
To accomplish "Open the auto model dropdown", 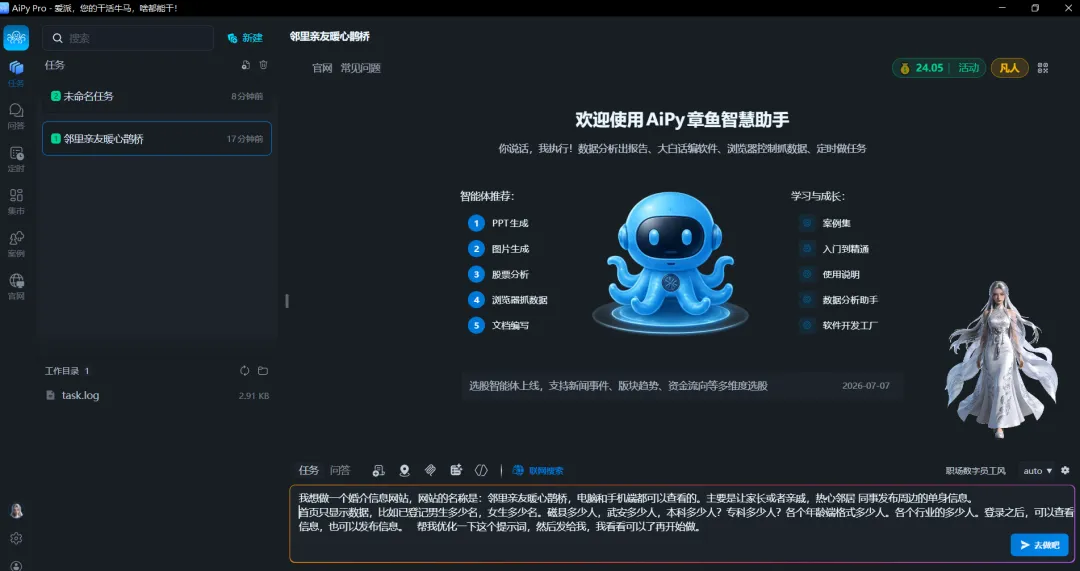I will pyautogui.click(x=1037, y=471).
